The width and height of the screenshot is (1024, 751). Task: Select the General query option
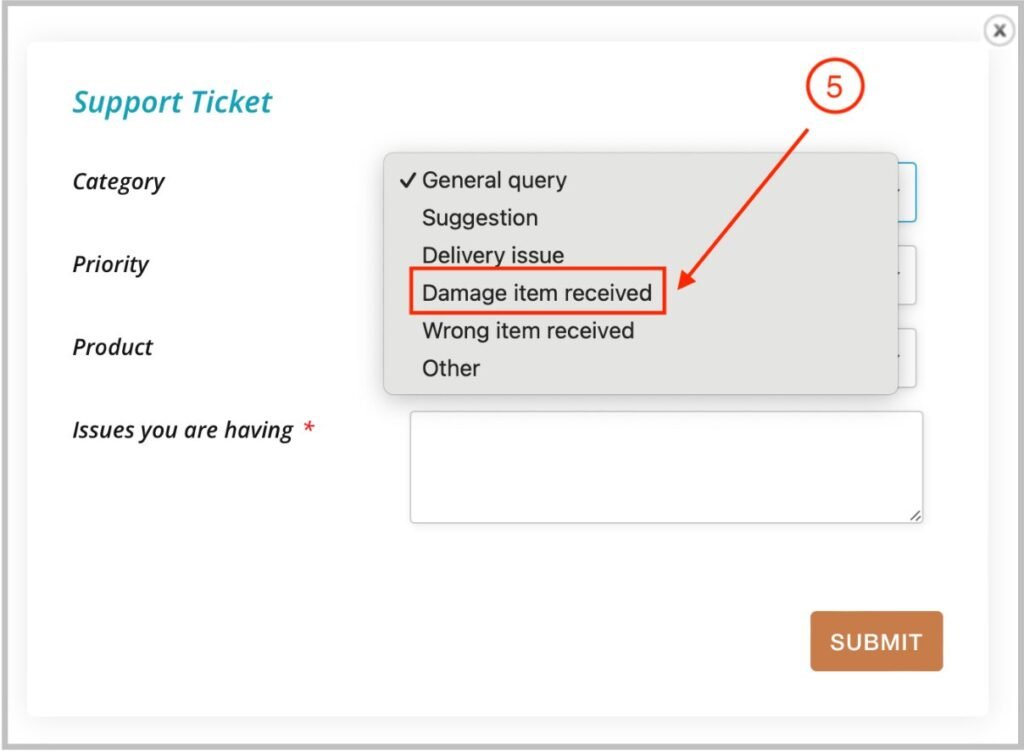pyautogui.click(x=494, y=181)
